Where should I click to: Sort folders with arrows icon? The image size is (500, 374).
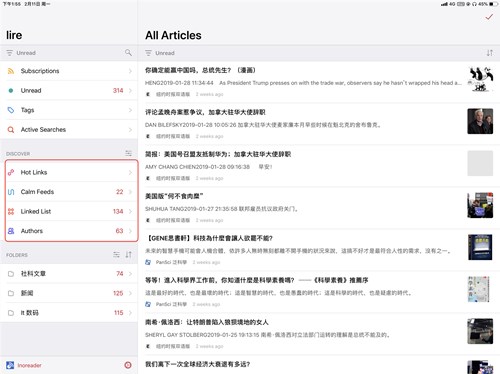[128, 255]
